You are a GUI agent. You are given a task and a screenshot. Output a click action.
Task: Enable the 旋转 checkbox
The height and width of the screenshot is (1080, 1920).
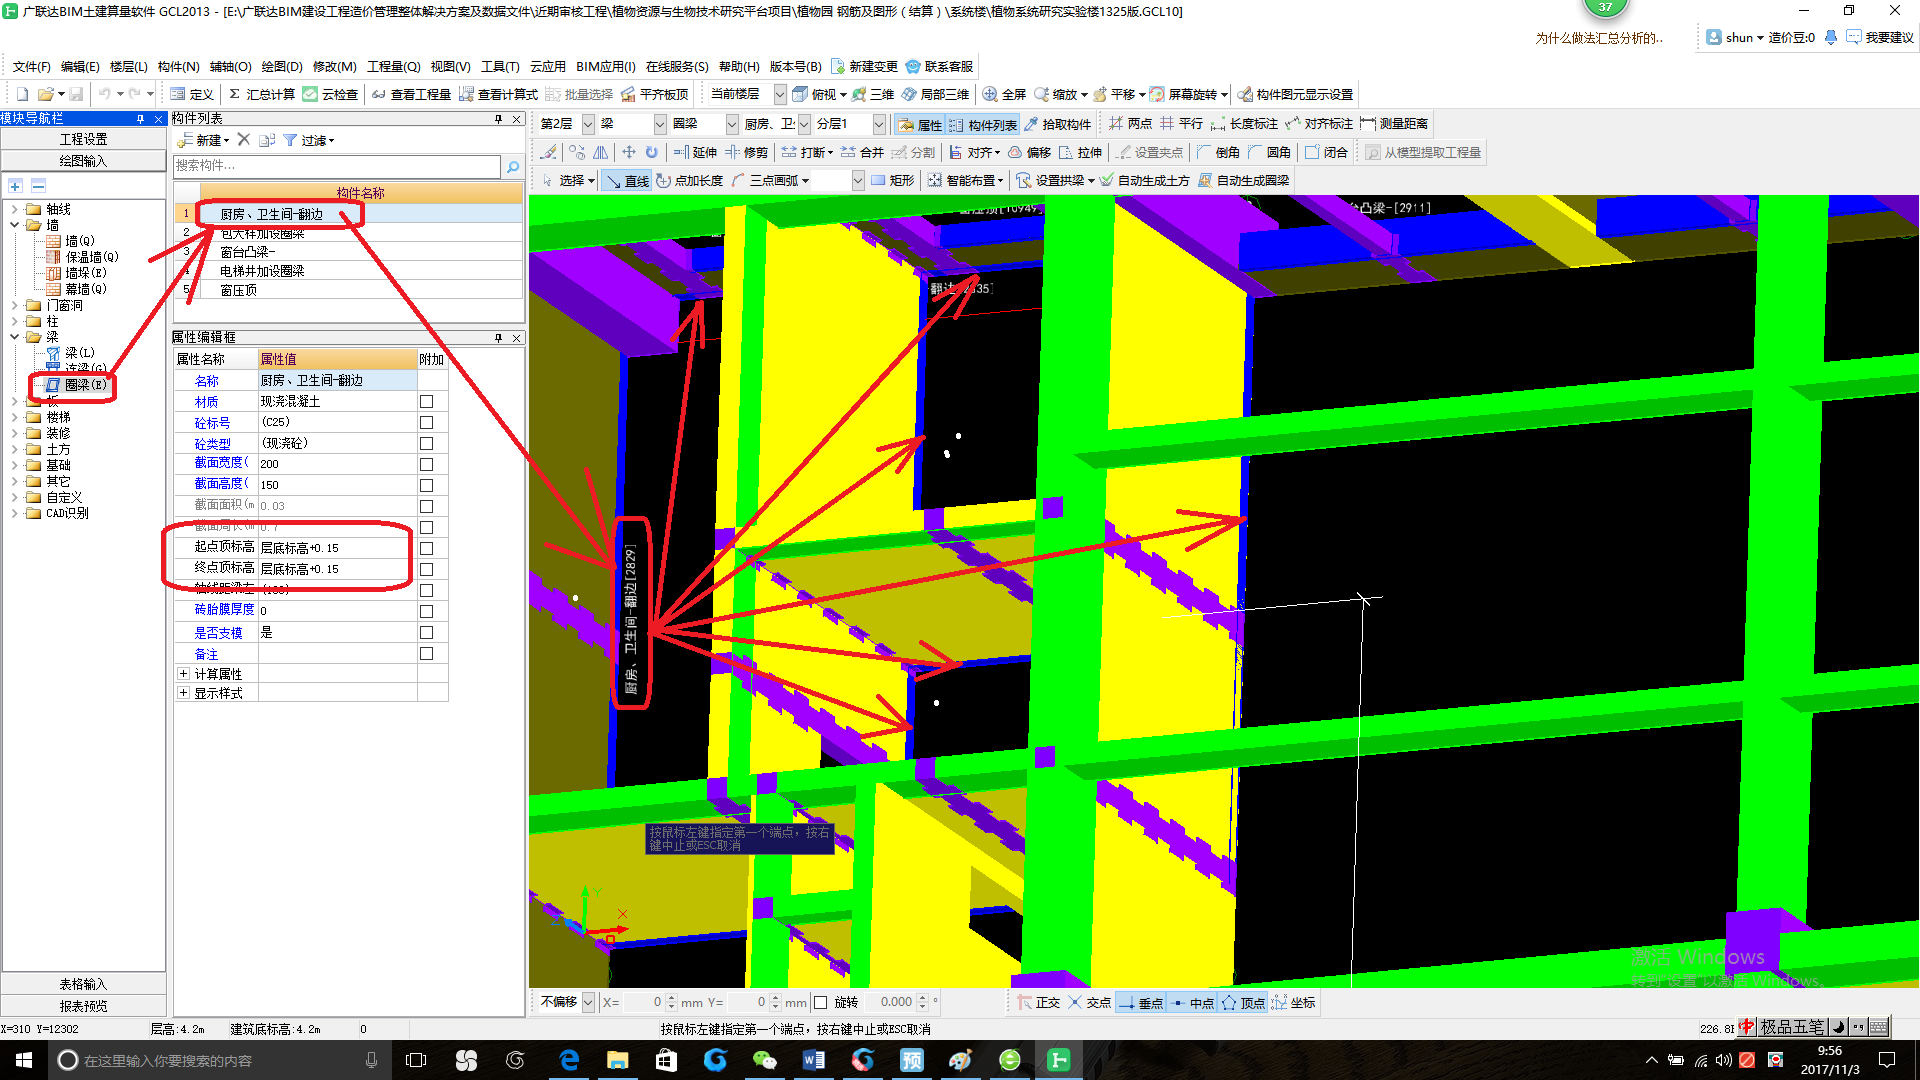pyautogui.click(x=821, y=1003)
